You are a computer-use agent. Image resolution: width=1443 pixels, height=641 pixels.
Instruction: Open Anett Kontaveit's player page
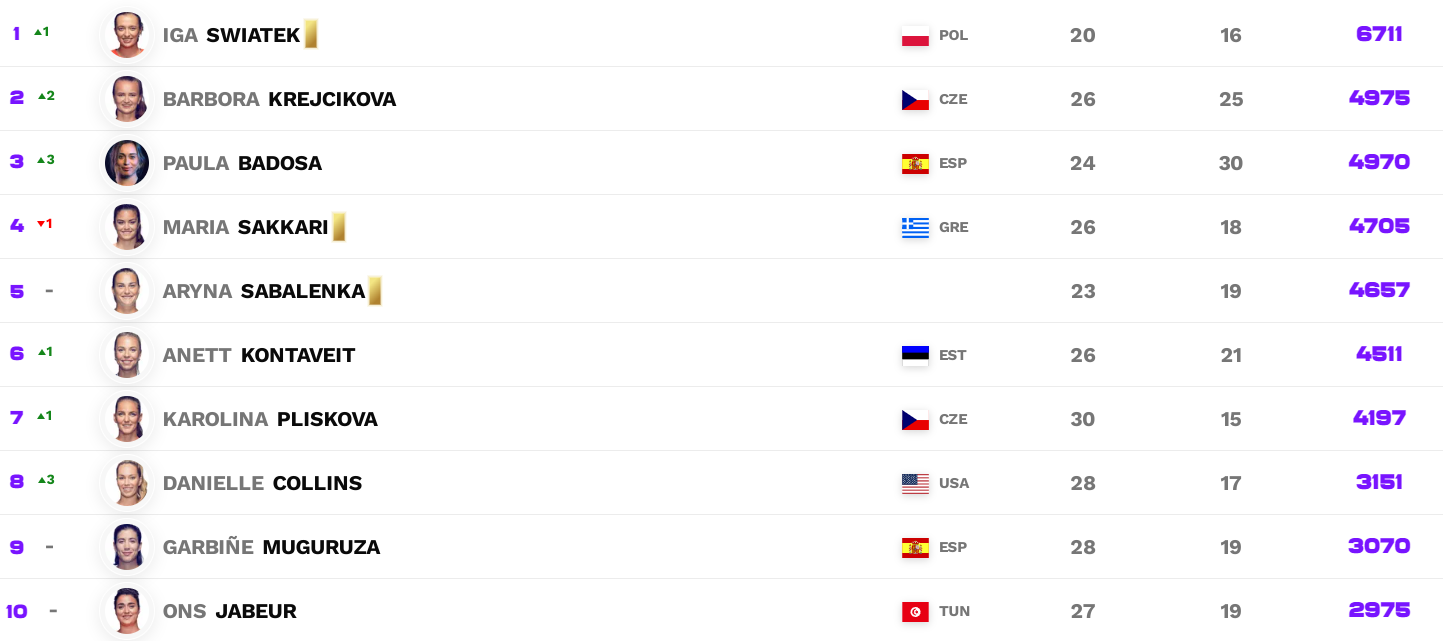tap(259, 355)
